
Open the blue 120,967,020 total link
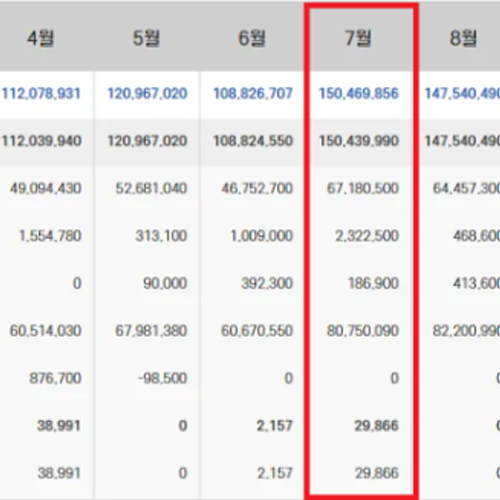[x=147, y=93]
